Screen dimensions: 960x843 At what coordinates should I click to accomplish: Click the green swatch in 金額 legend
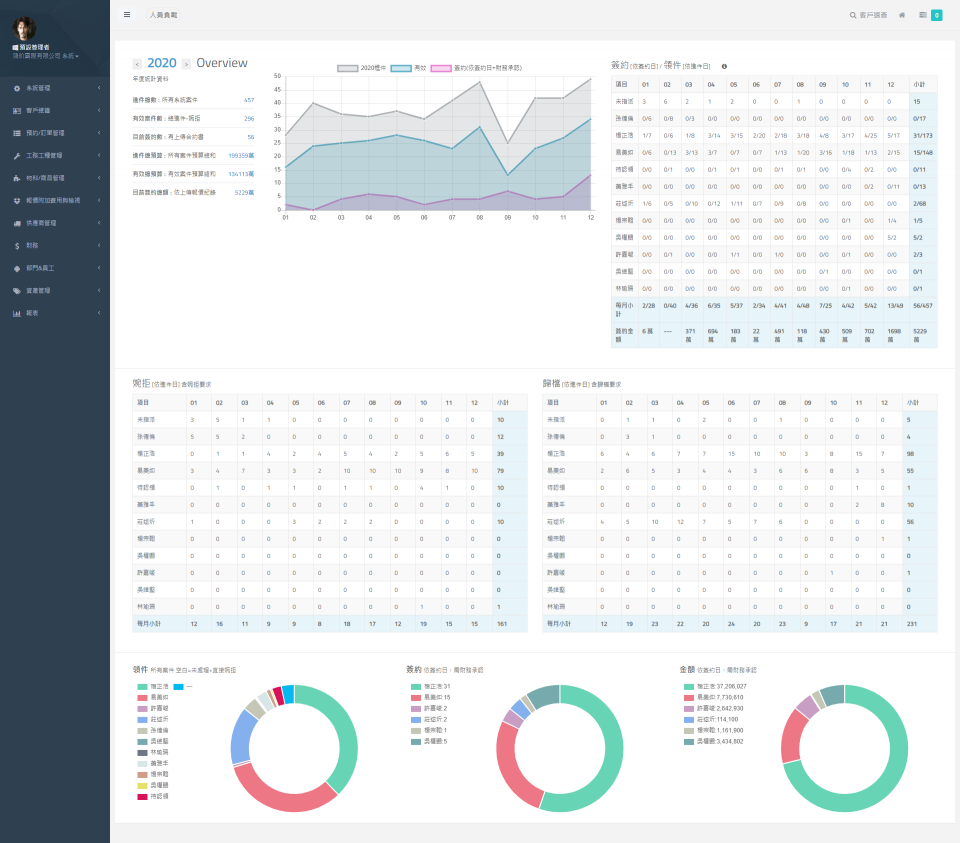(688, 687)
